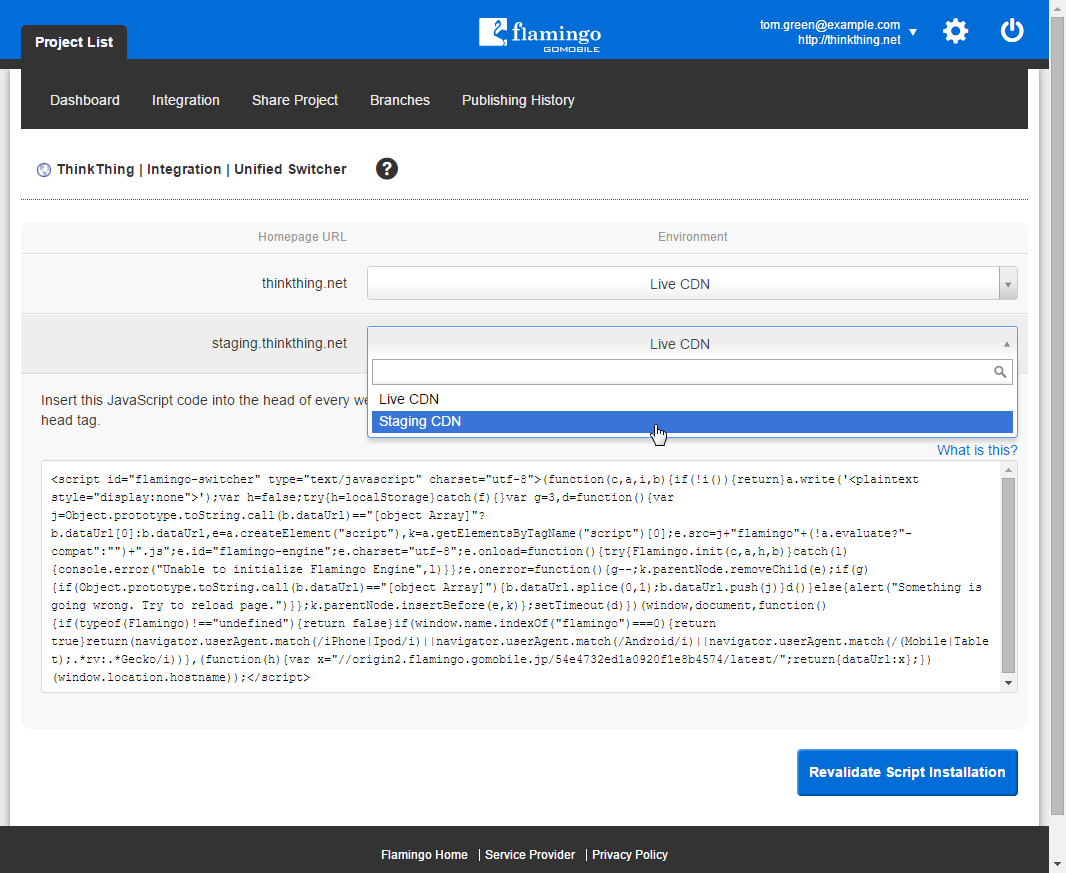This screenshot has height=873, width=1066.
Task: Click the search magnifier in dropdown
Action: [999, 372]
